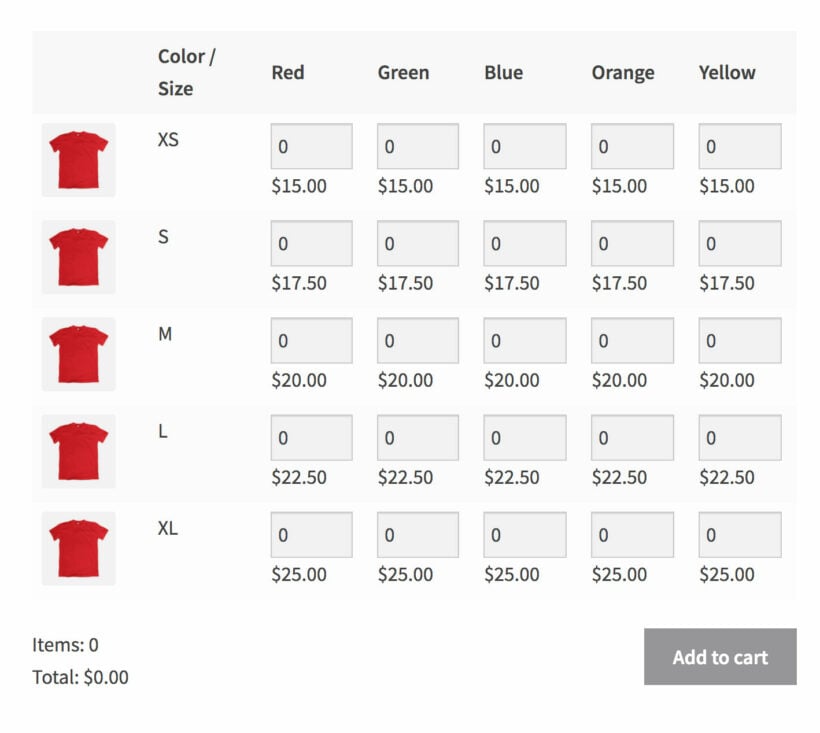Image resolution: width=820 pixels, height=733 pixels.
Task: Click the XL row red t-shirt thumbnail
Action: [x=79, y=547]
